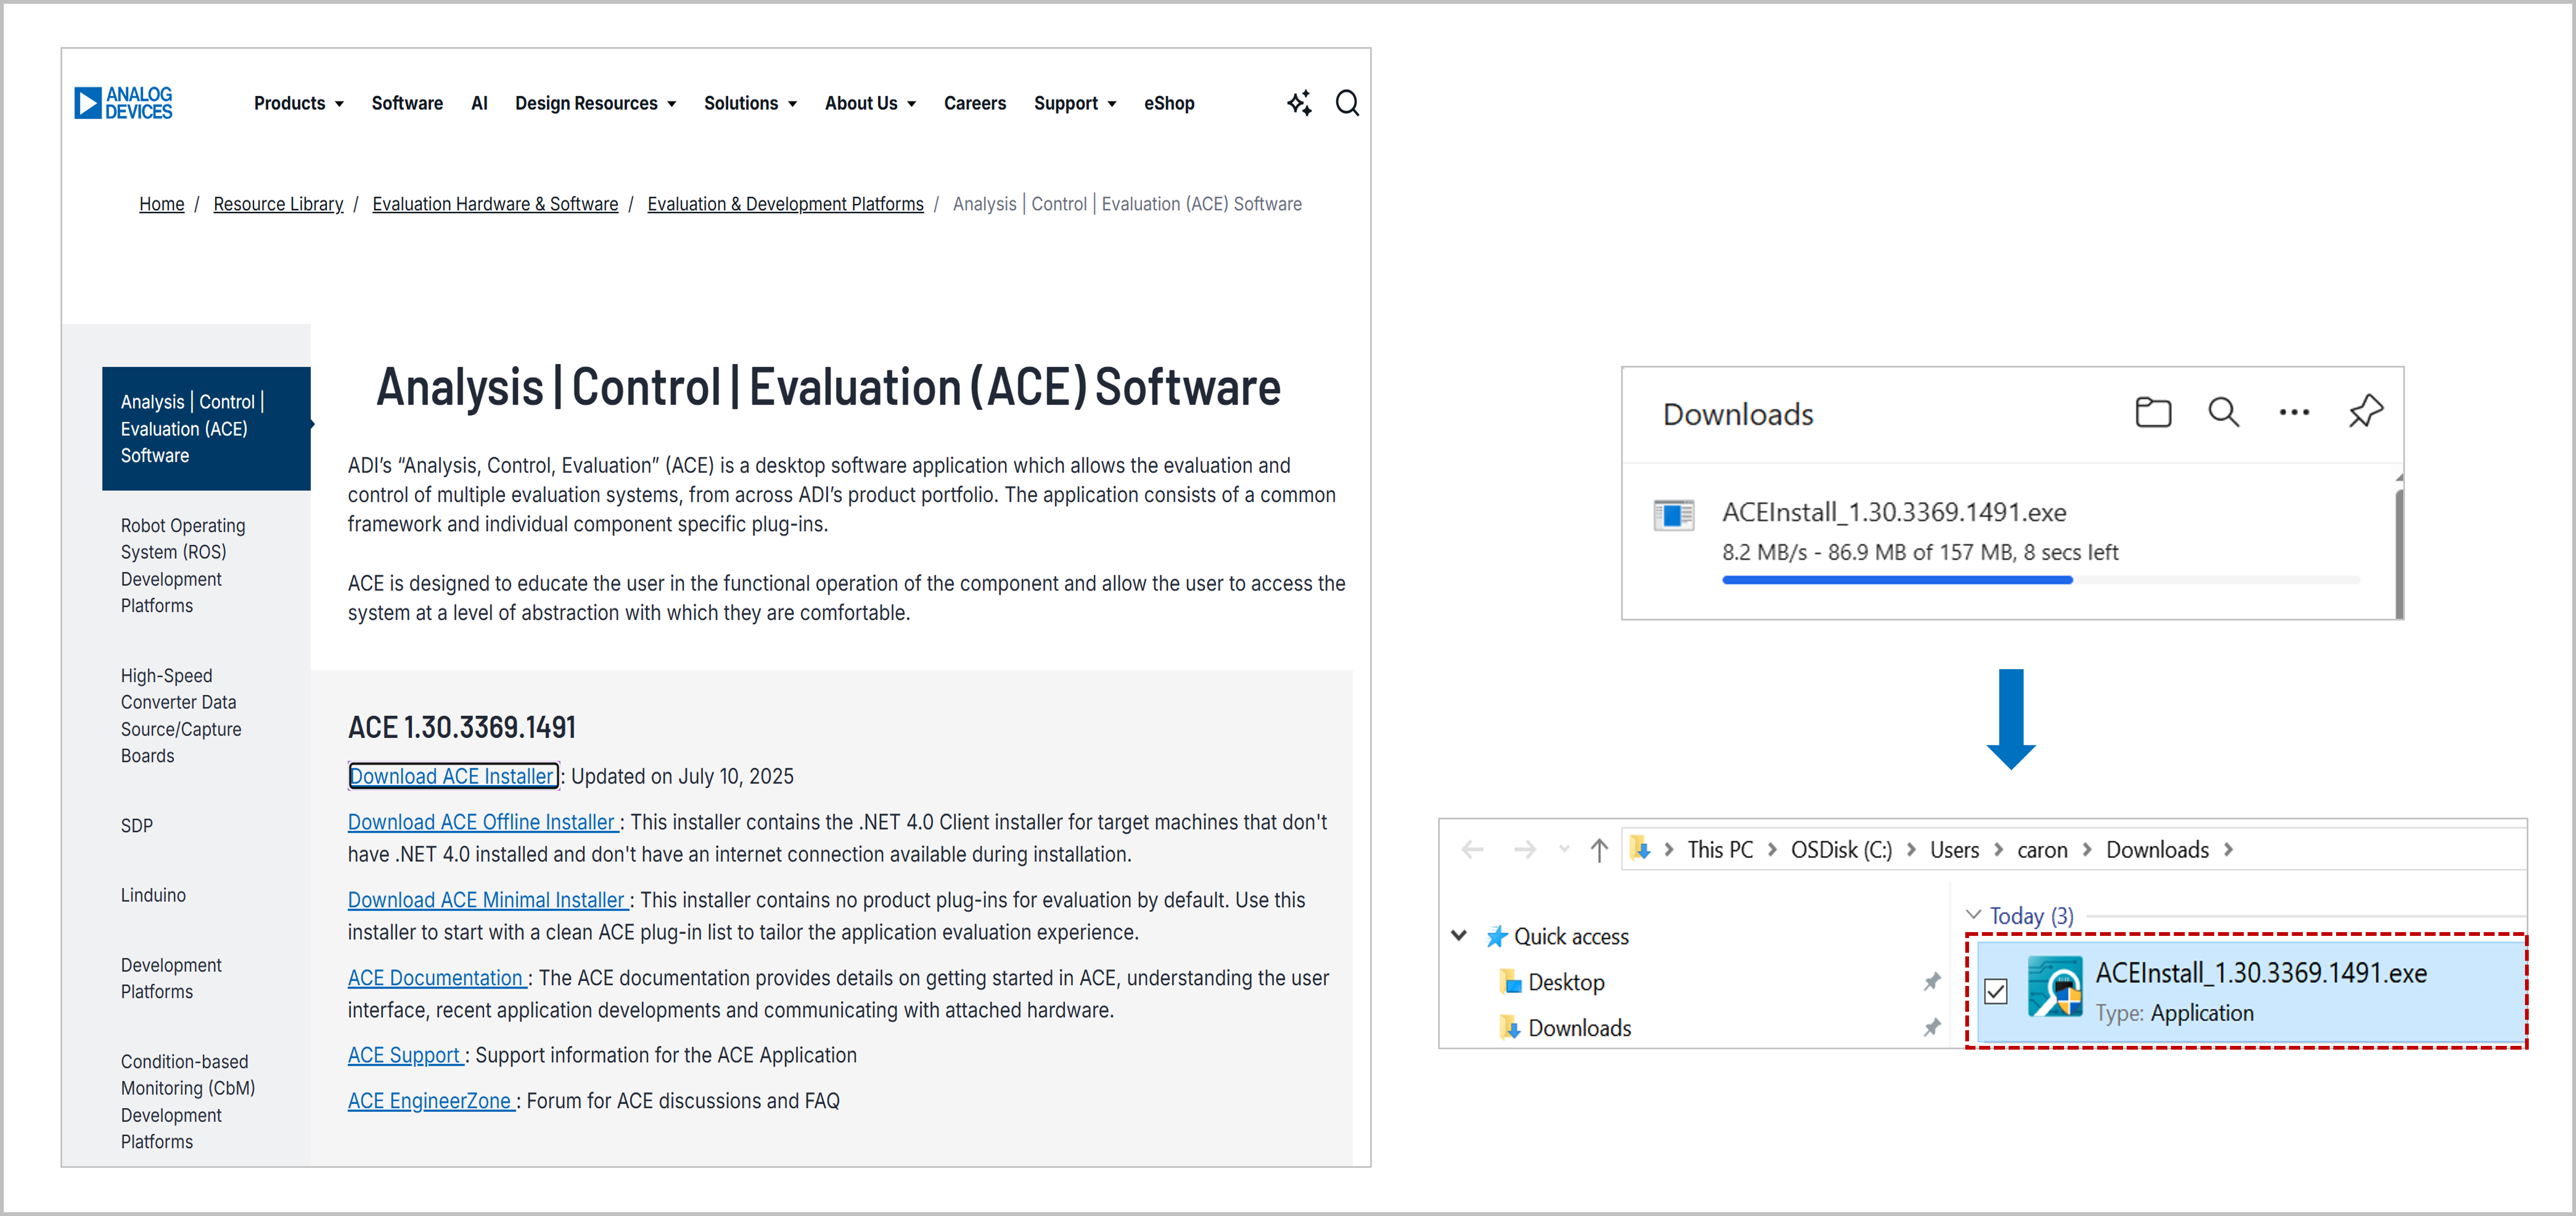Go to Home breadcrumb

click(161, 204)
